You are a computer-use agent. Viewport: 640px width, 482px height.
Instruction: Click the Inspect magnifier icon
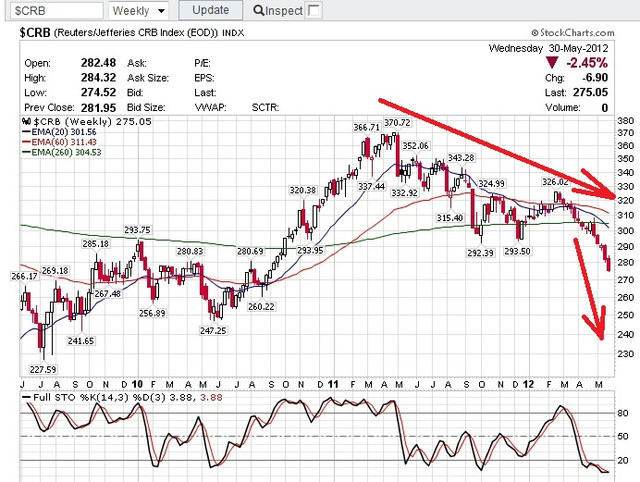click(x=258, y=10)
